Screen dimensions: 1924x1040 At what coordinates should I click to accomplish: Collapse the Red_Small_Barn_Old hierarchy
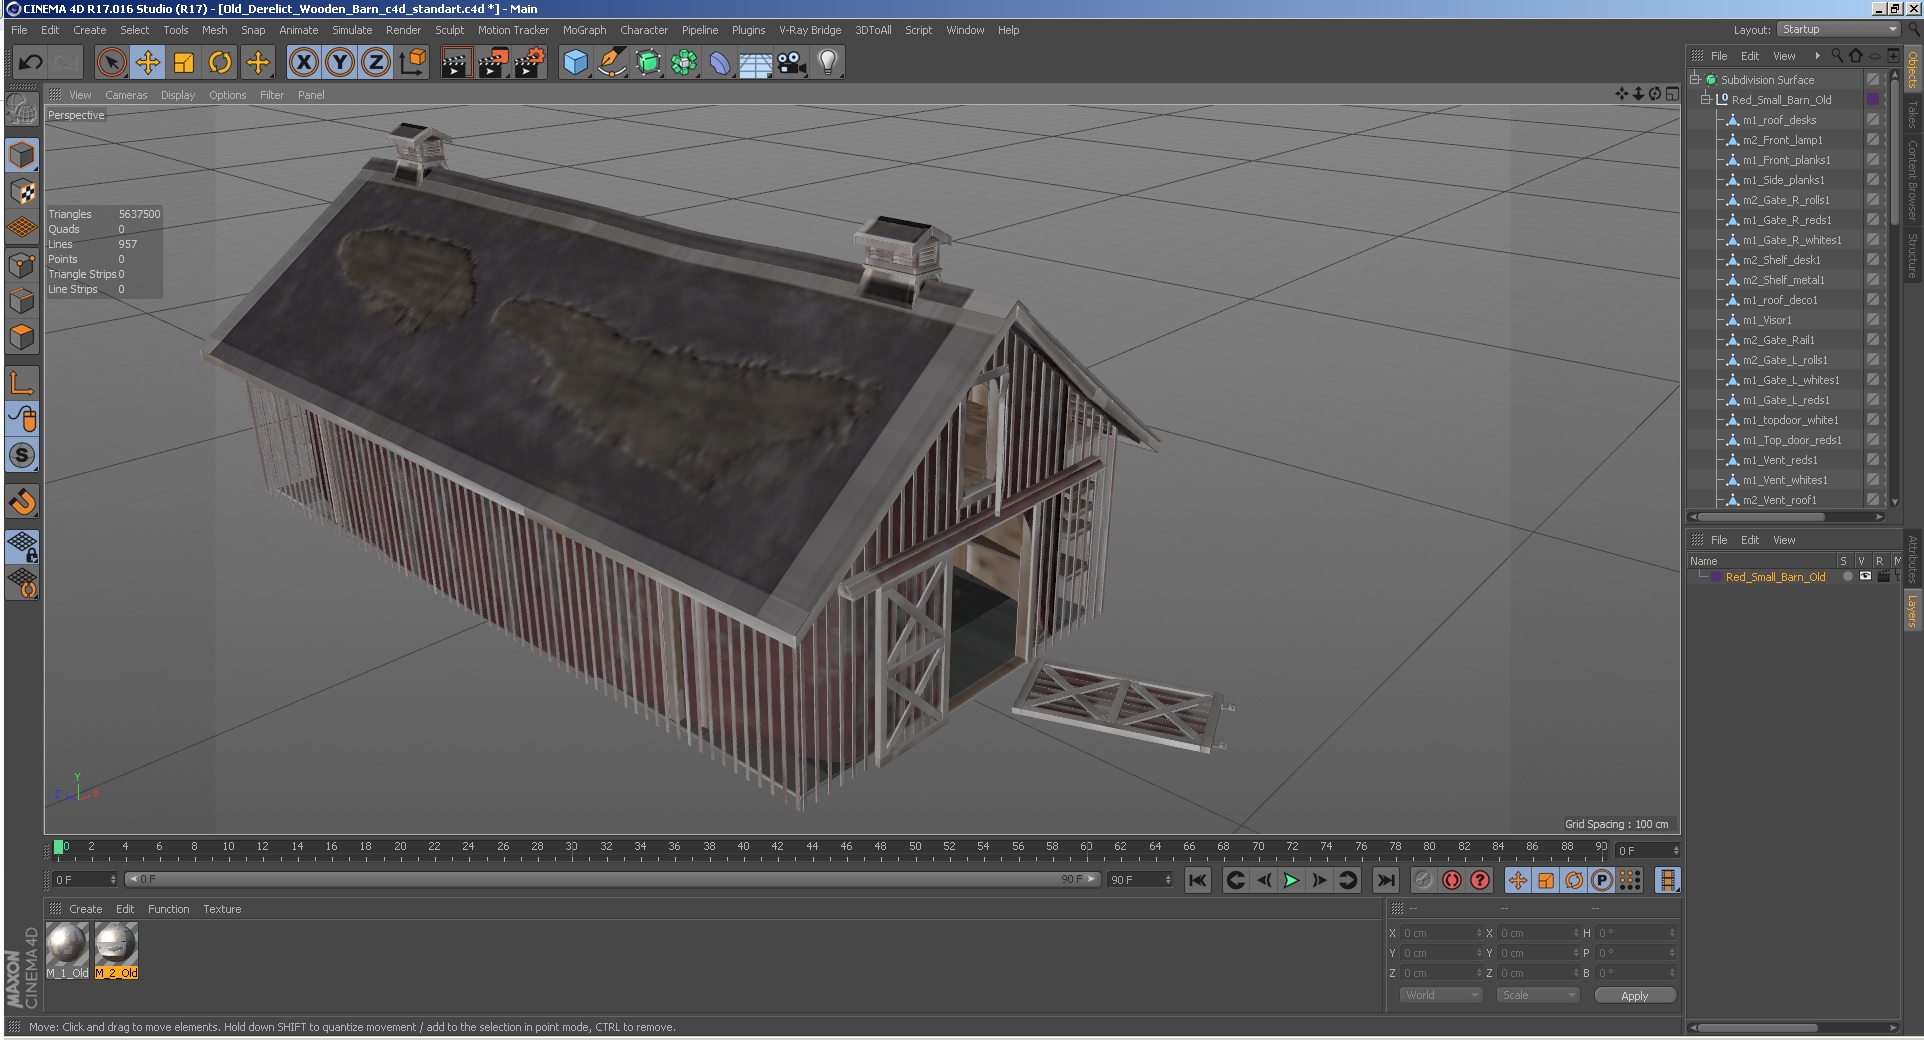(1706, 99)
